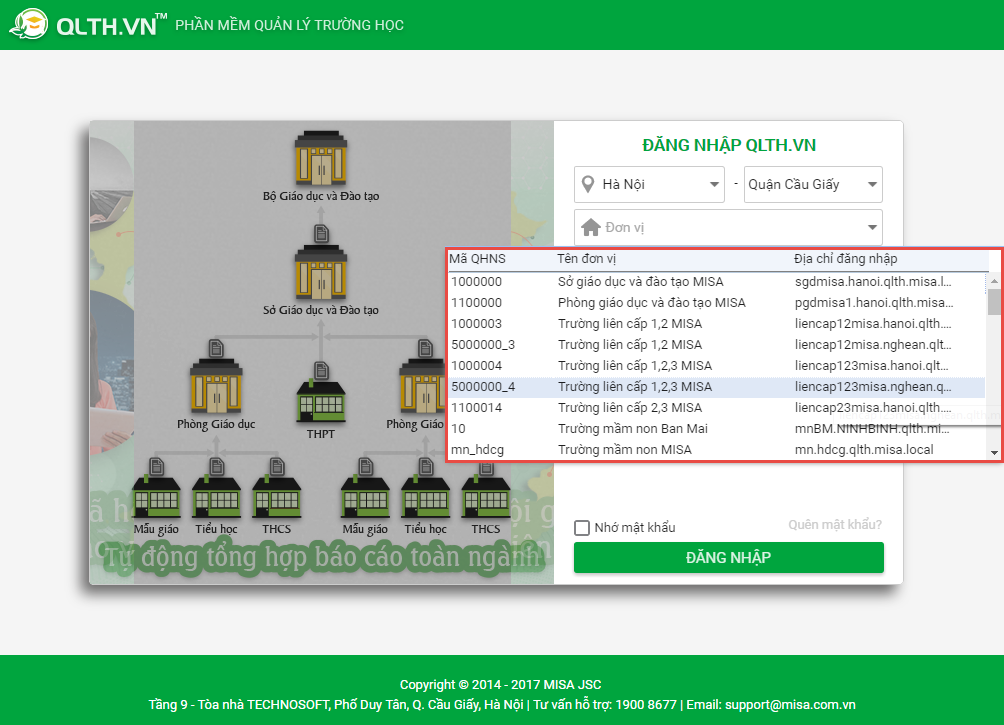Click the Tên đơn vị column header
1004x725 pixels.
click(587, 259)
